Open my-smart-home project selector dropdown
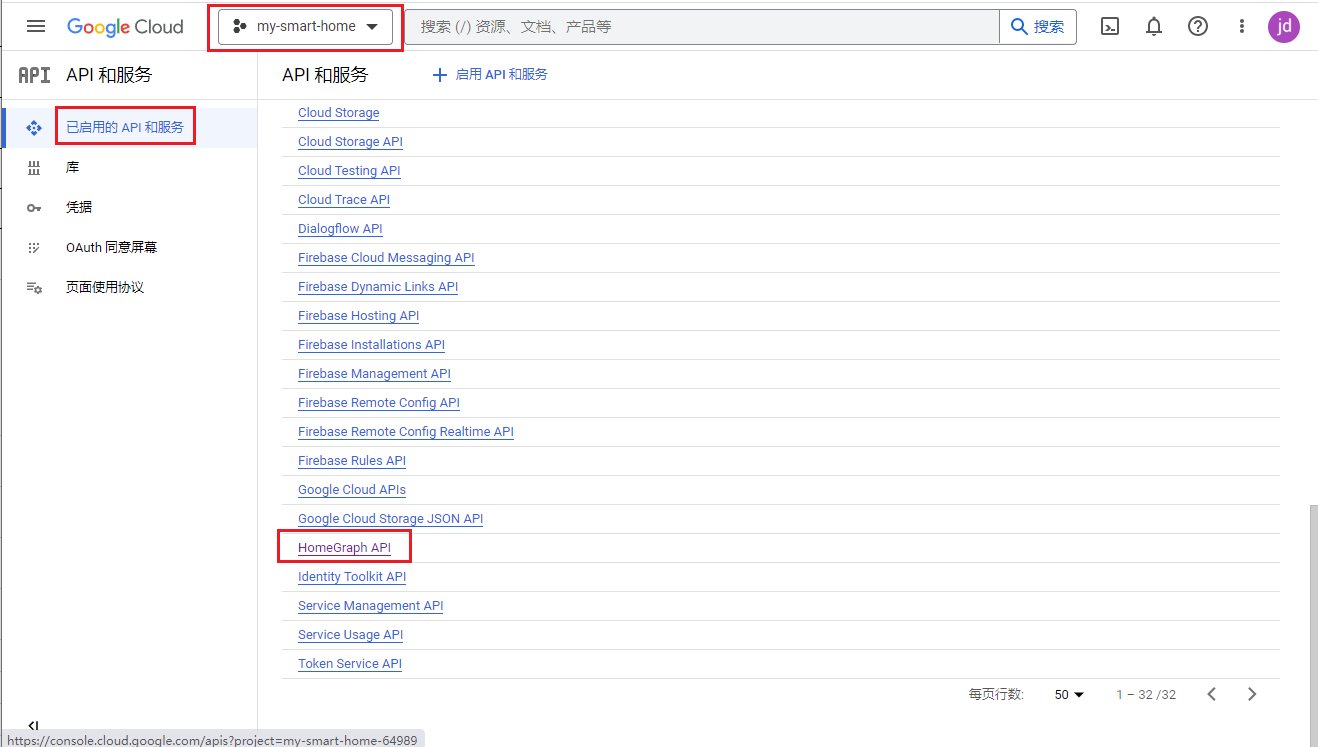Viewport: 1318px width, 747px height. click(305, 27)
